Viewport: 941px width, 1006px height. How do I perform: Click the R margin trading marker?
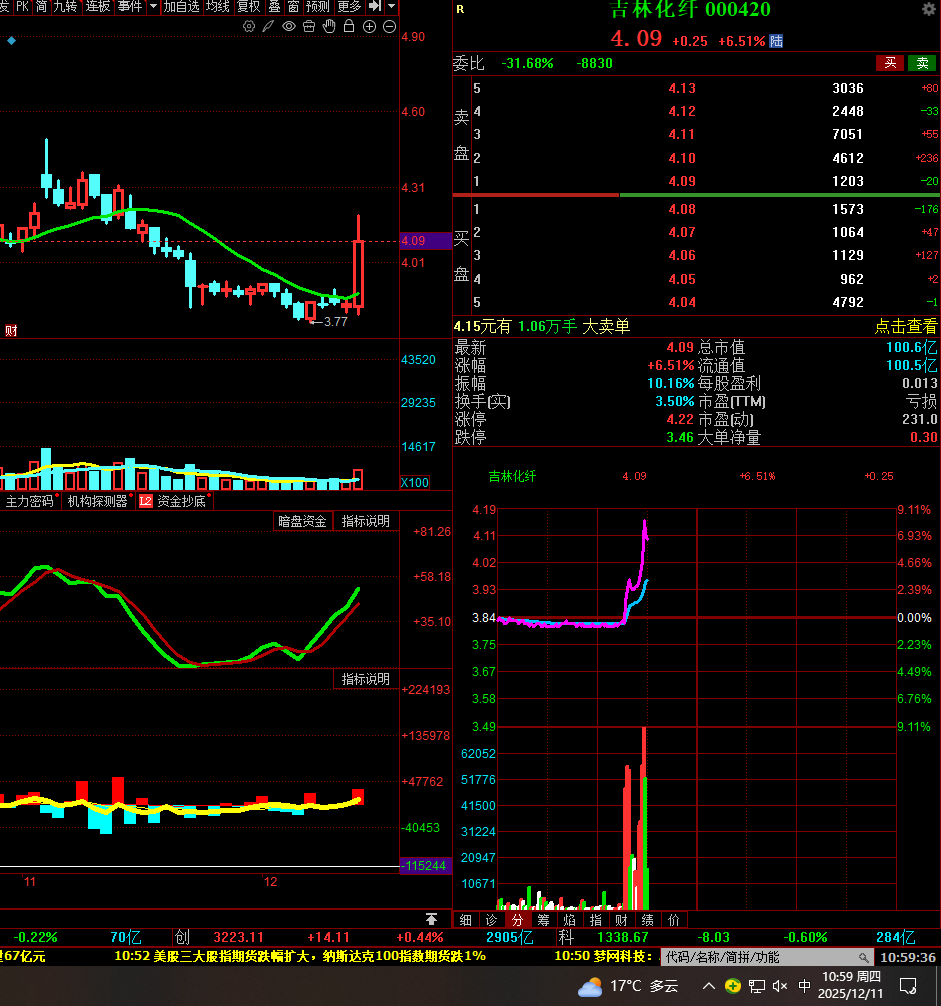coord(460,10)
